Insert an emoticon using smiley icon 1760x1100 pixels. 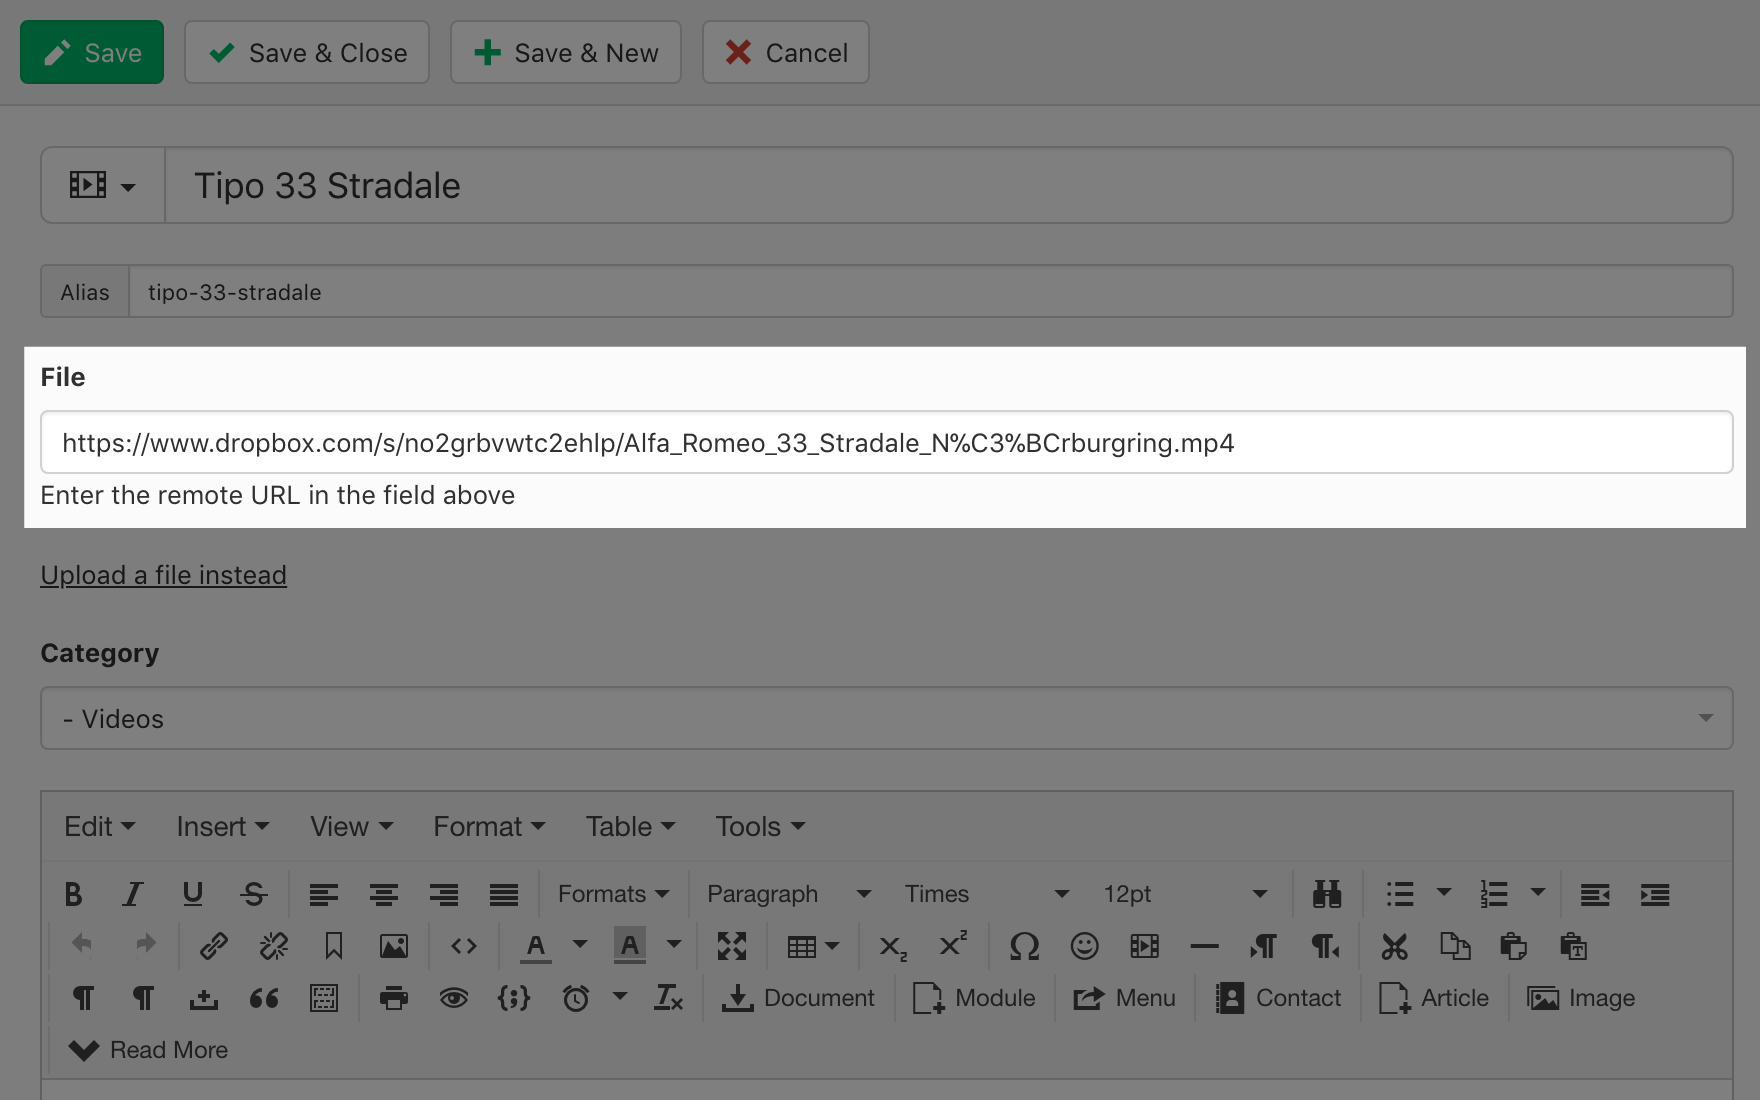coord(1084,946)
